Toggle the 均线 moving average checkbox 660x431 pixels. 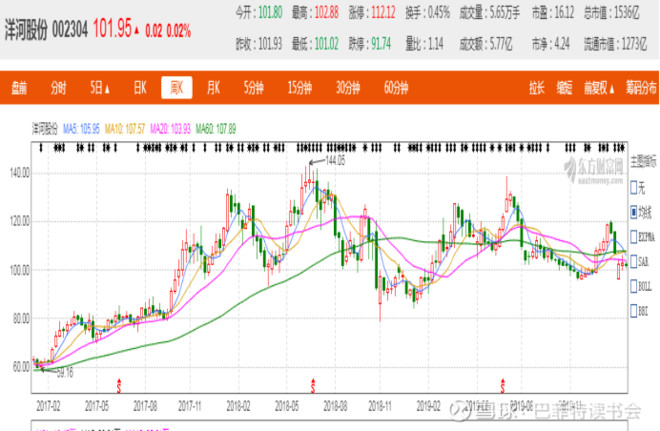[634, 212]
